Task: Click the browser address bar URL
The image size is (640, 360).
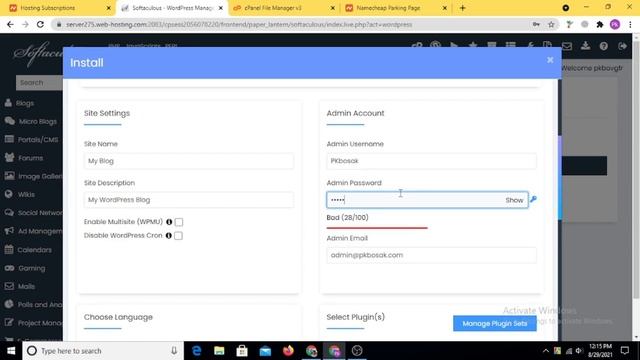Action: 239,24
